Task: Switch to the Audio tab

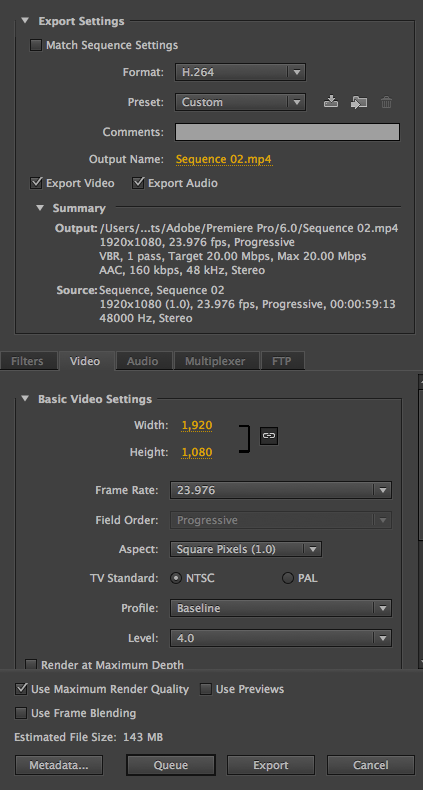Action: [x=143, y=361]
